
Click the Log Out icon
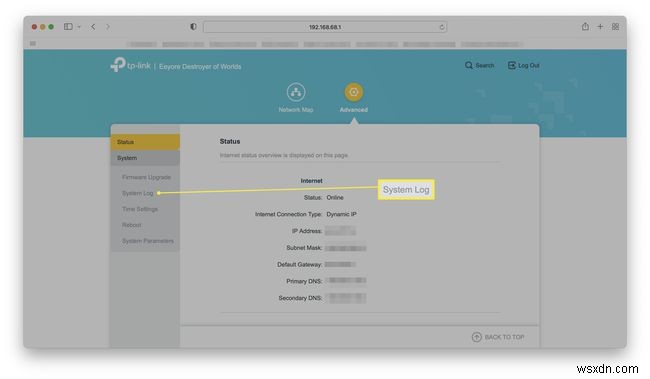pyautogui.click(x=512, y=65)
